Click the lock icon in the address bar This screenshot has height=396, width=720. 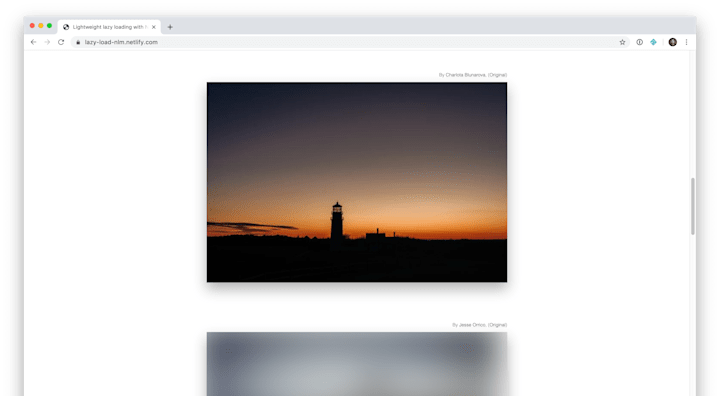click(78, 42)
